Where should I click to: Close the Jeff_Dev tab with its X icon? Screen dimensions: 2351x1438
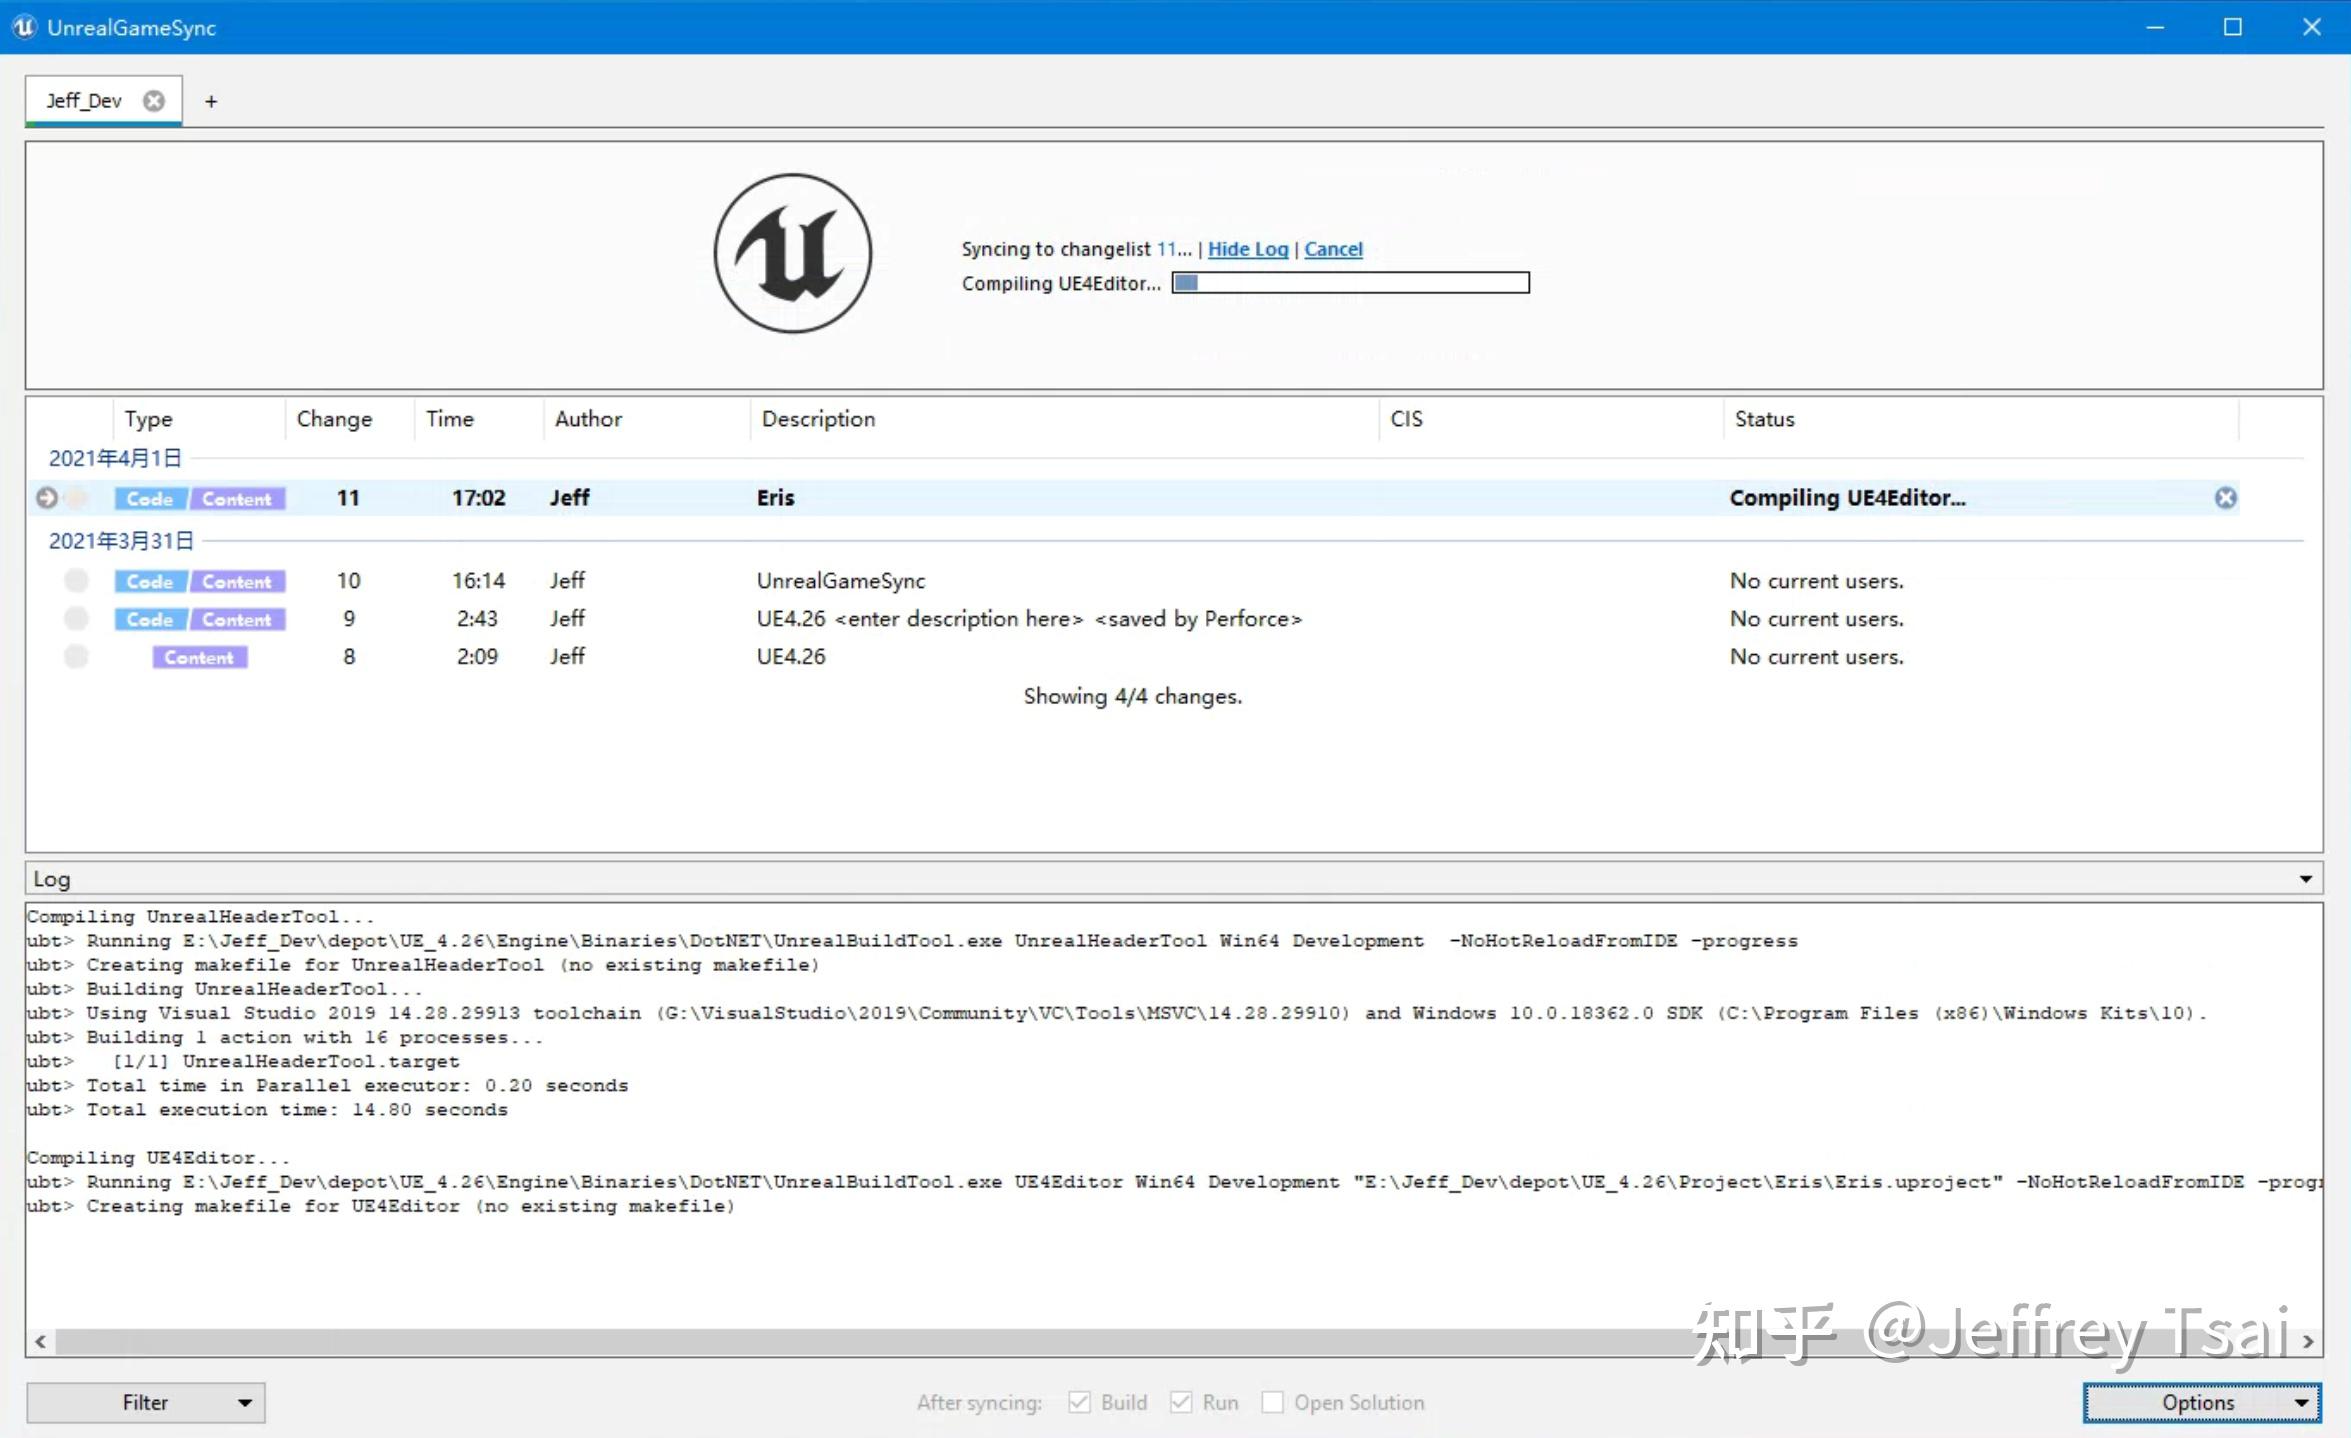pyautogui.click(x=154, y=101)
